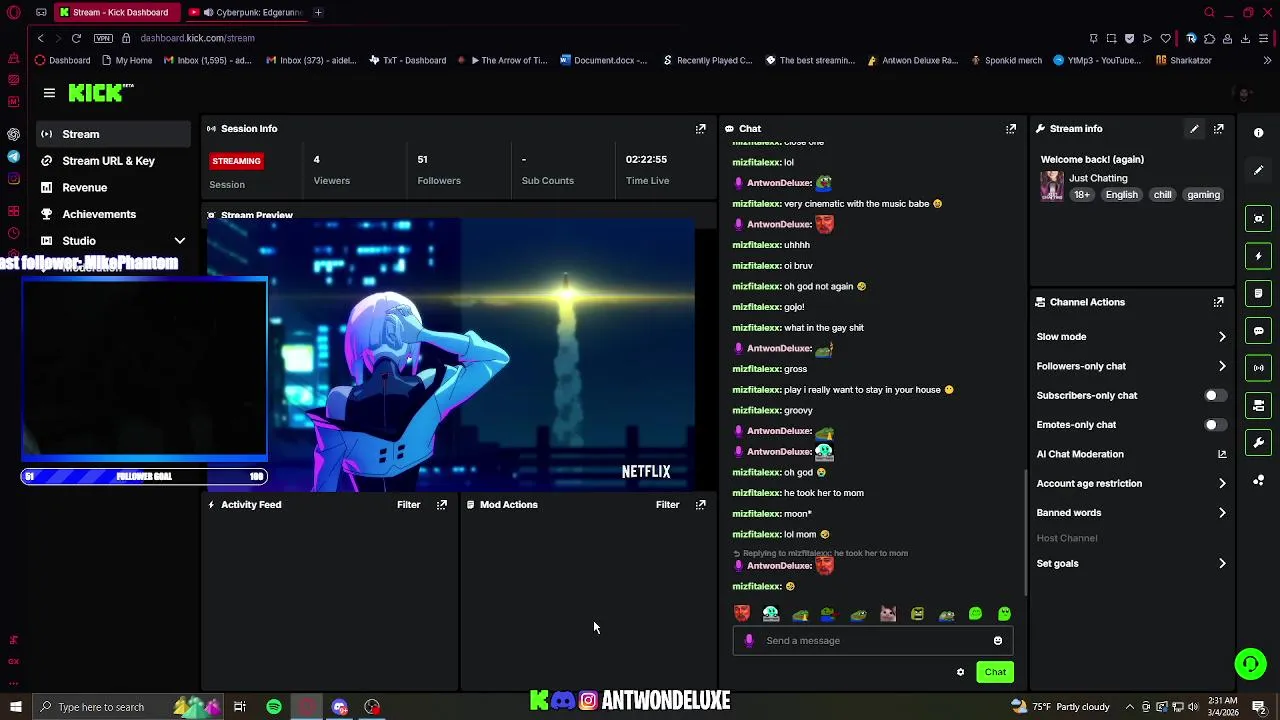
Task: Open the hamburger menu beside Kick logo
Action: pyautogui.click(x=49, y=93)
